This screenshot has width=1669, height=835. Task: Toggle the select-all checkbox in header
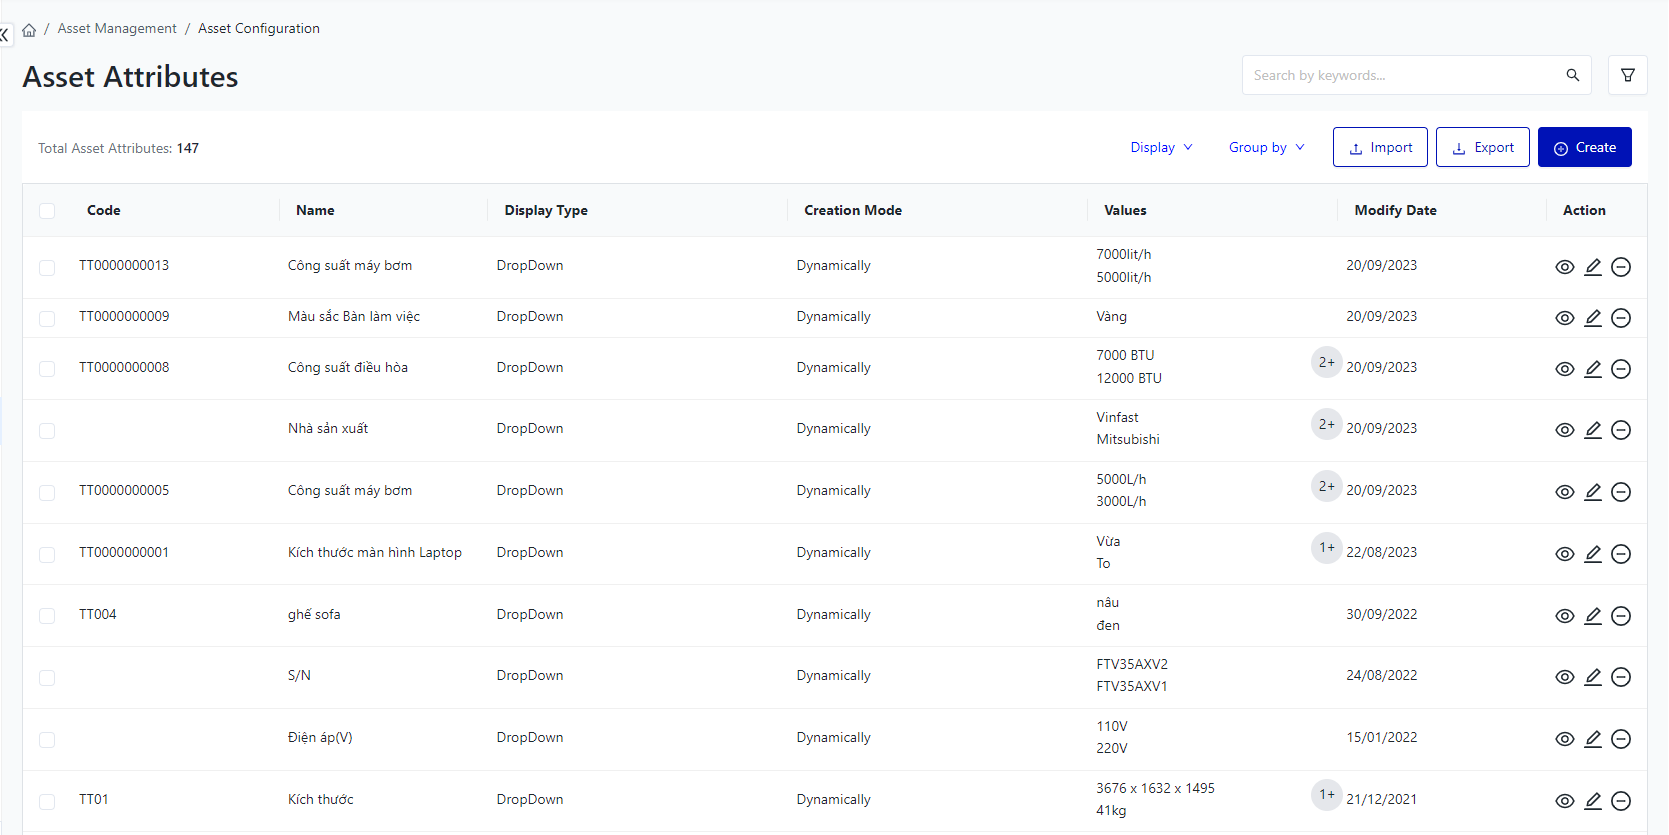(x=47, y=211)
